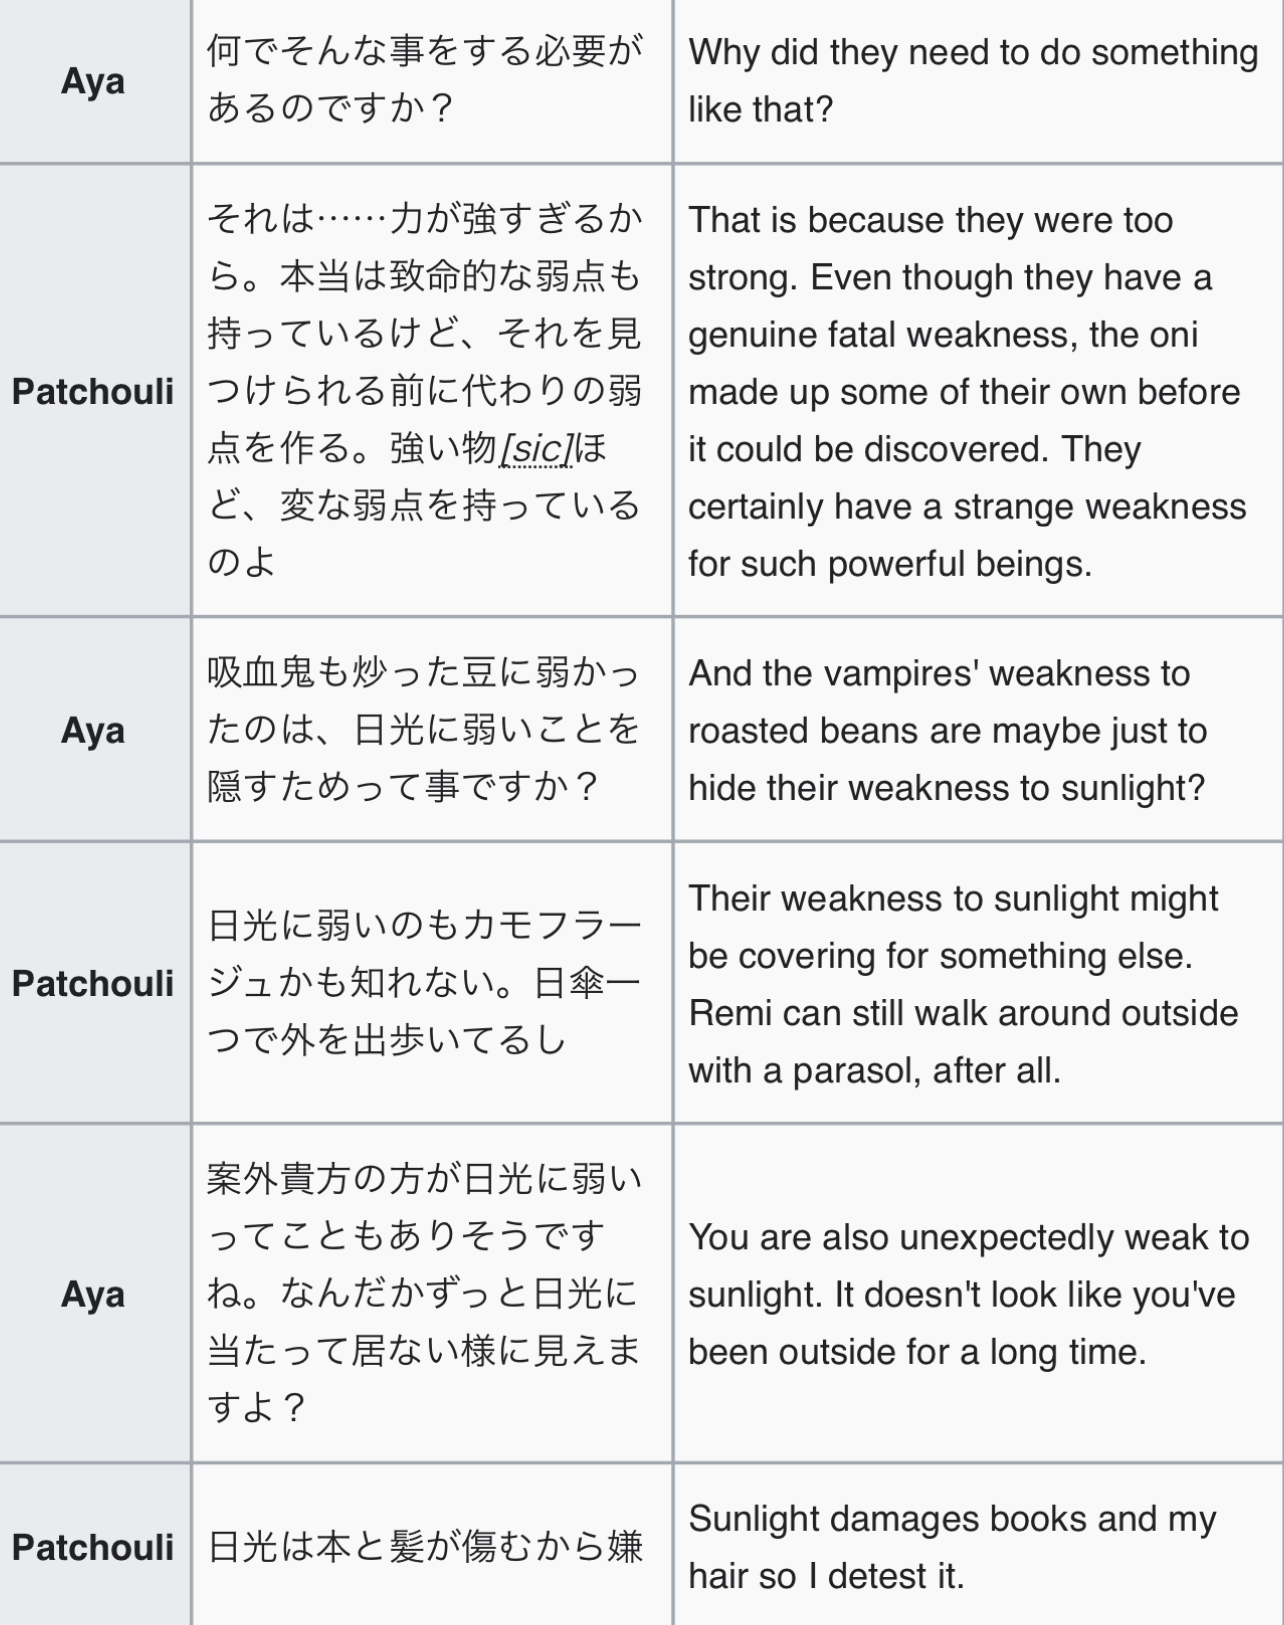Image resolution: width=1284 pixels, height=1625 pixels.
Task: Select the paragraph starting 'That is because they were too strong'
Action: (967, 391)
